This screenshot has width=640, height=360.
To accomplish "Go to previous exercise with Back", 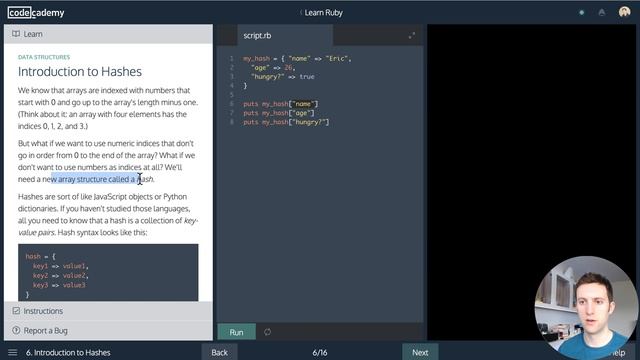I will coord(219,352).
